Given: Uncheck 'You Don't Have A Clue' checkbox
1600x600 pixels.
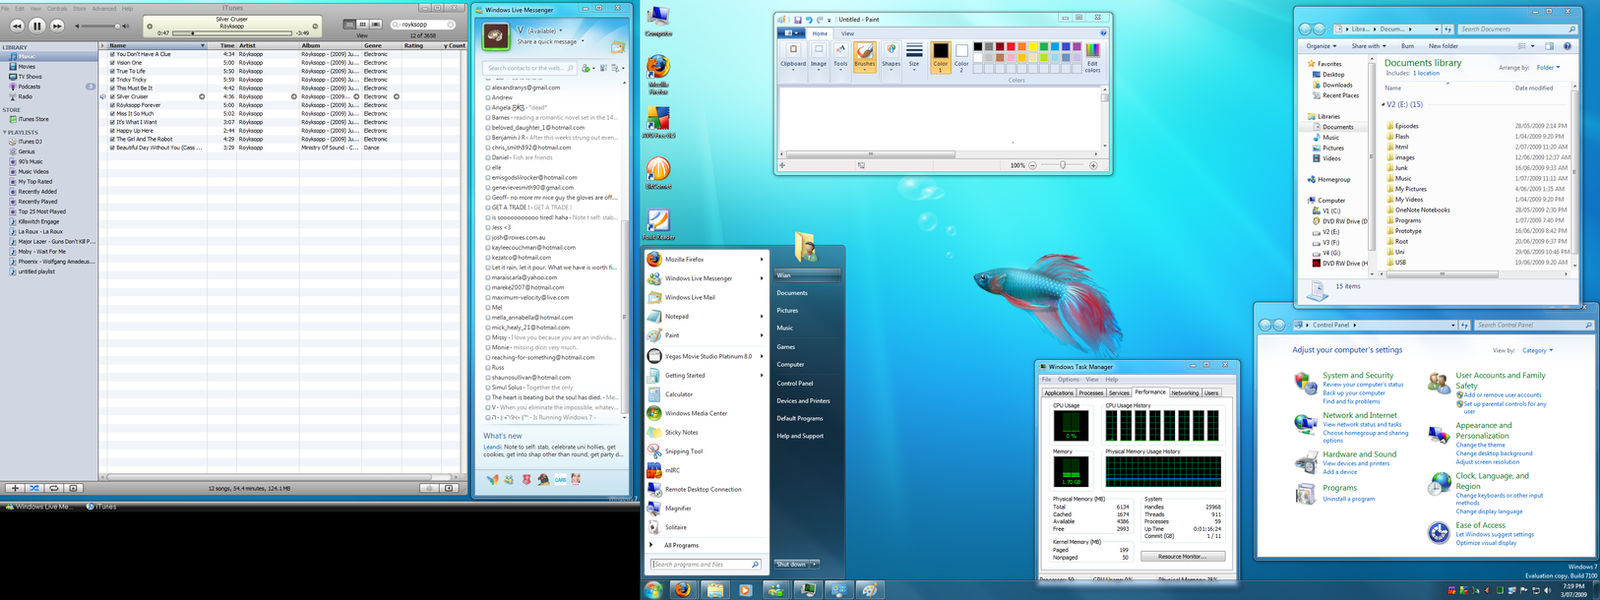Looking at the screenshot, I should (112, 54).
